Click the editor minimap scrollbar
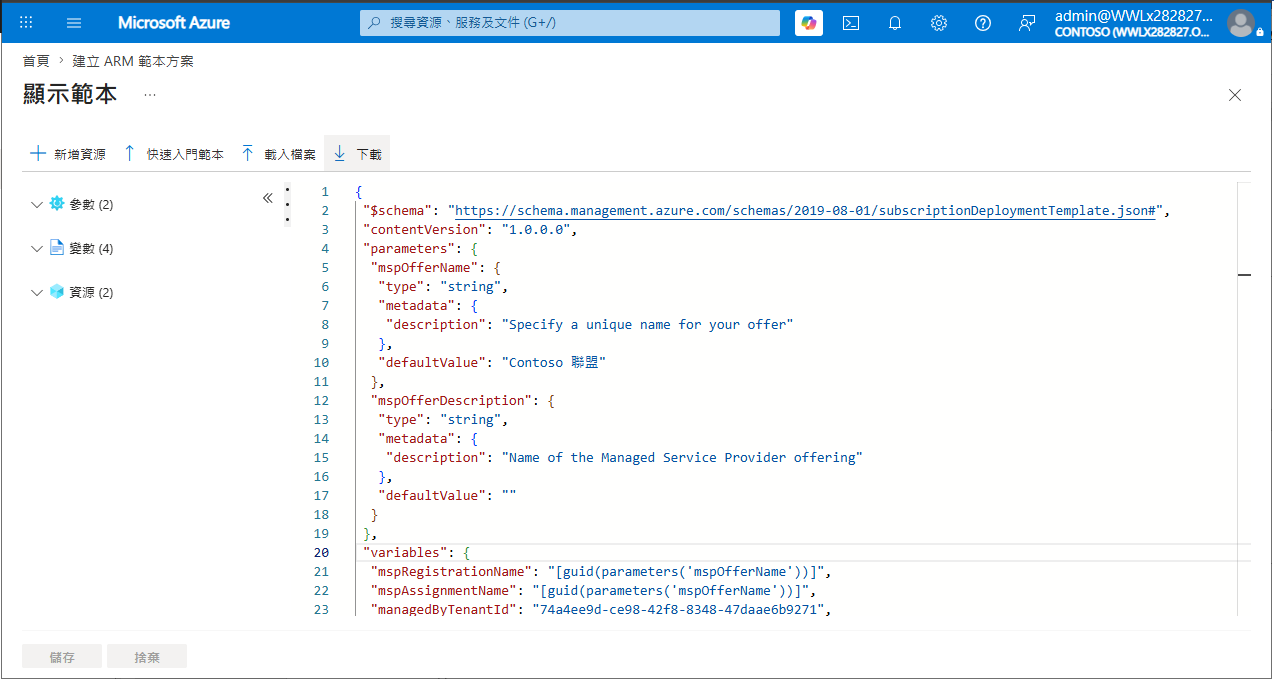The width and height of the screenshot is (1274, 682). tap(1244, 398)
